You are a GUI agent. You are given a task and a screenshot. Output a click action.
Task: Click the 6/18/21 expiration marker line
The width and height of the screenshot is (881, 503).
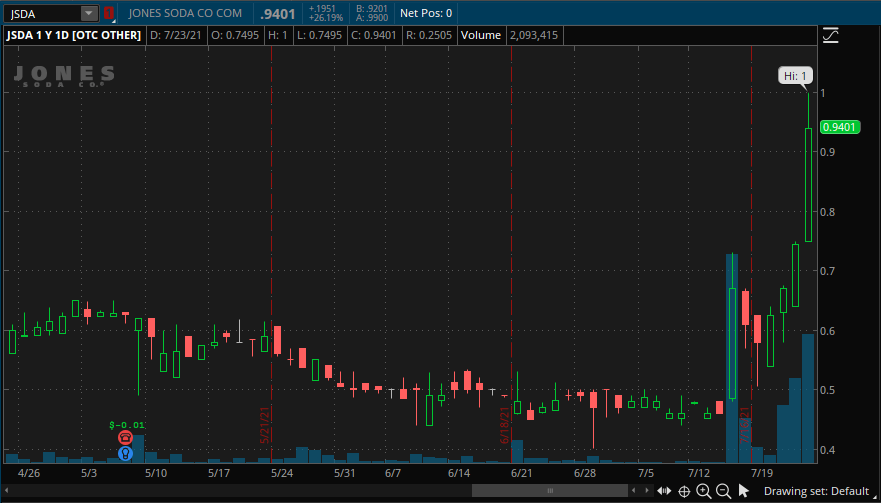511,253
